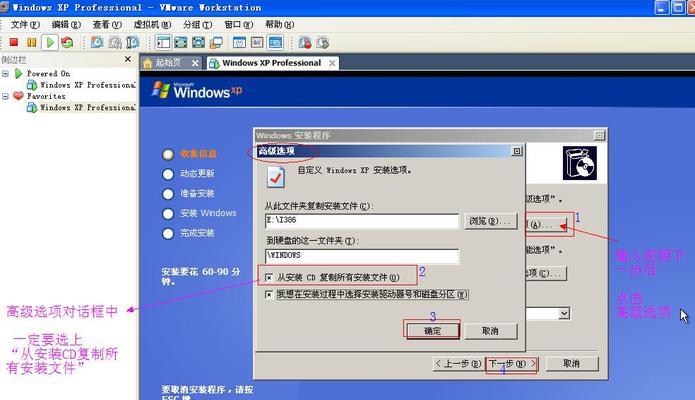This screenshot has height=400, width=695.
Task: Select Windows XP Professional under Powered On
Action: coord(88,85)
